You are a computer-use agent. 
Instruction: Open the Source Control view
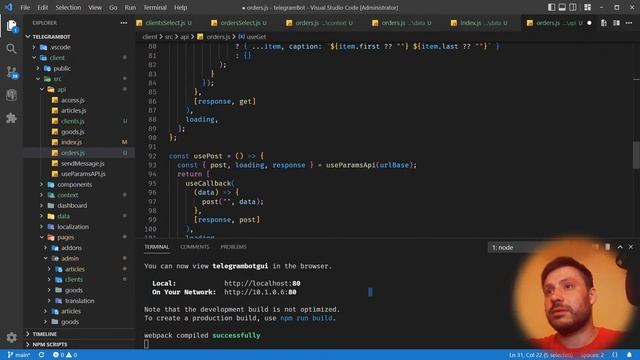coord(11,73)
